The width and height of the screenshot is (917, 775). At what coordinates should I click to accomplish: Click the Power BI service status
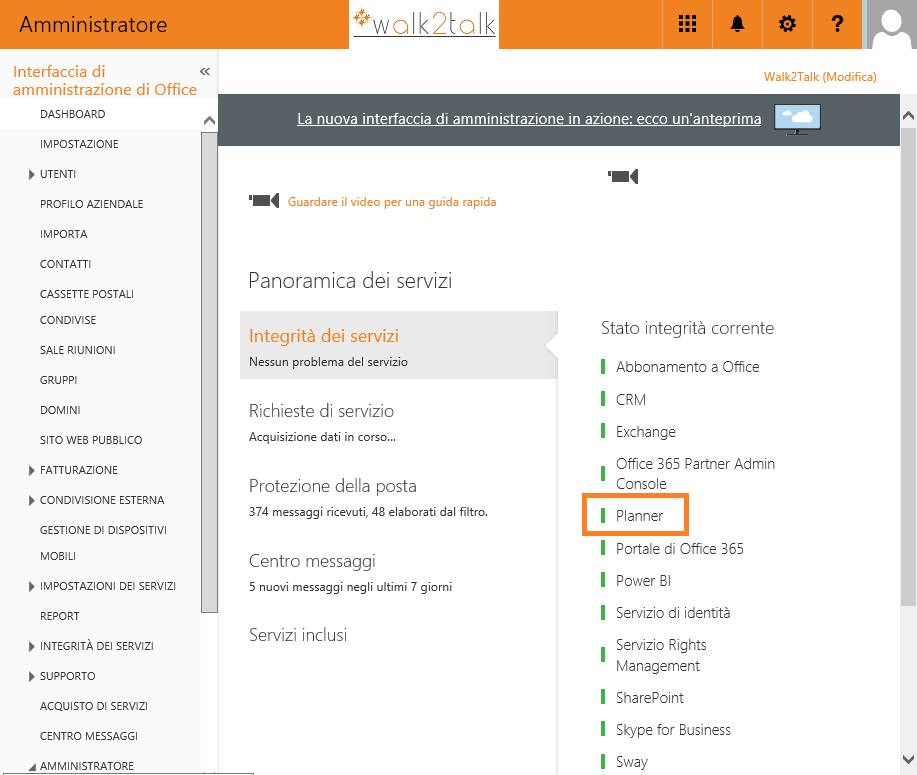643,581
